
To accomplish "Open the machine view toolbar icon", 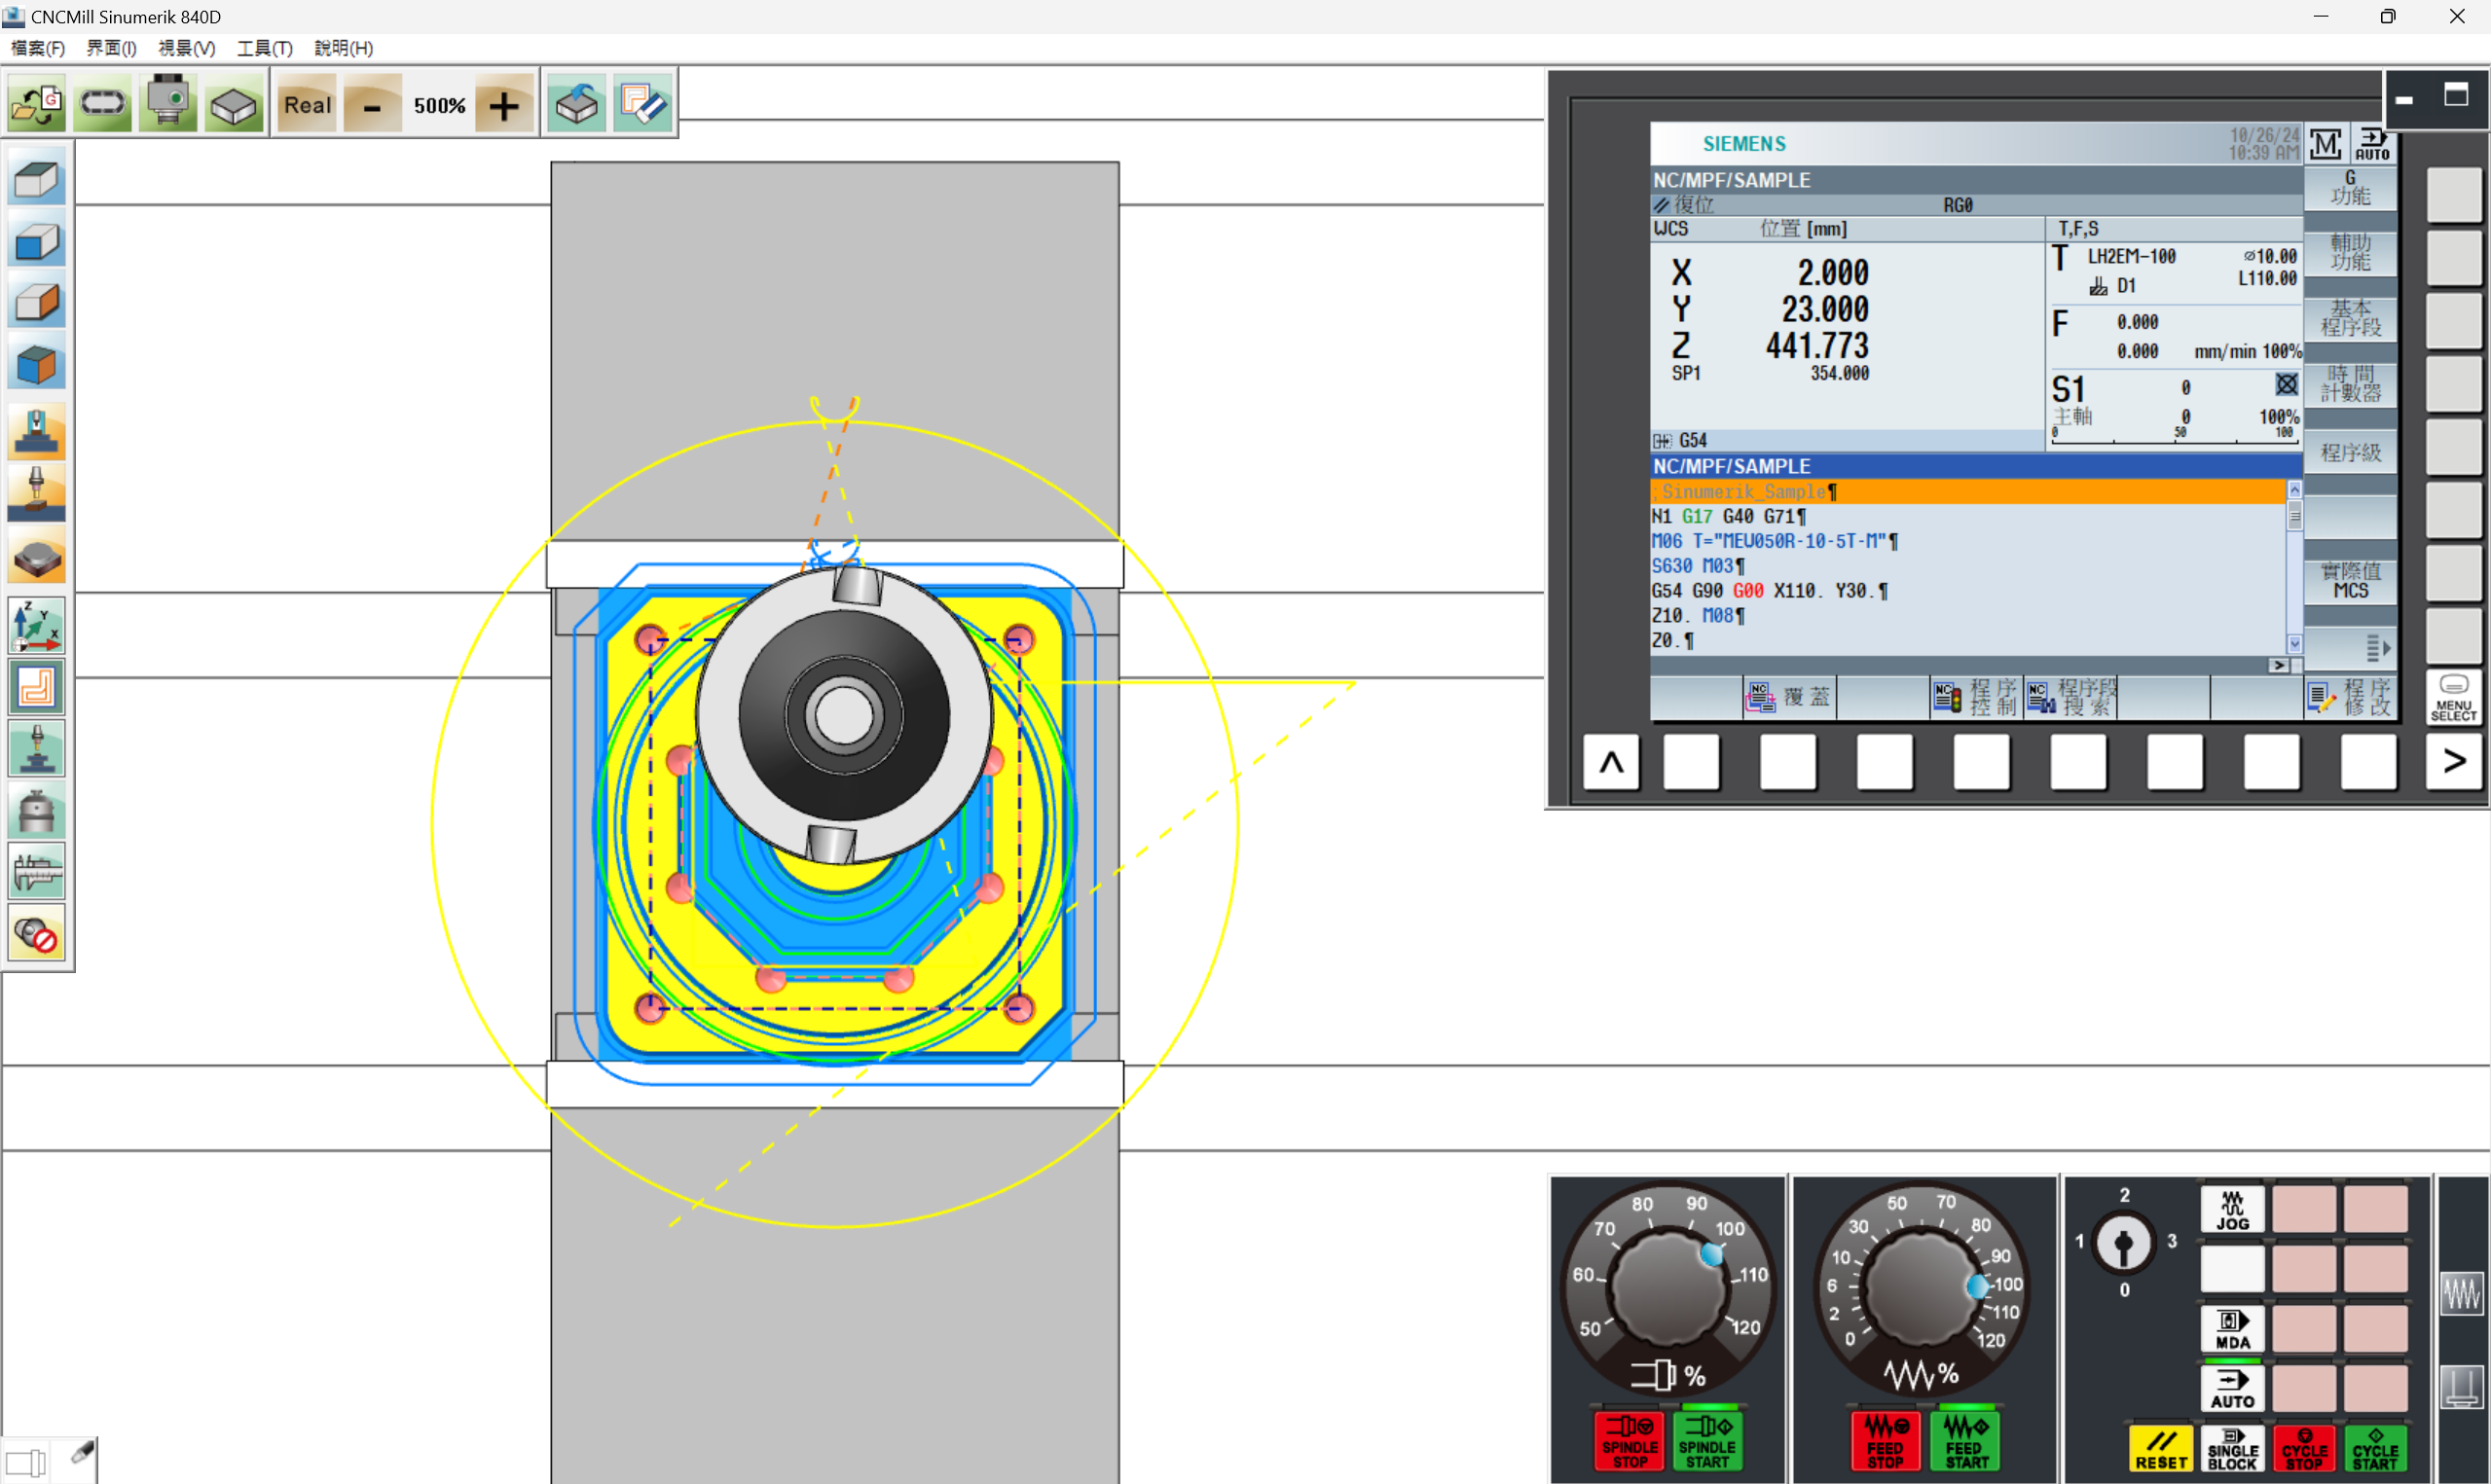I will (168, 104).
